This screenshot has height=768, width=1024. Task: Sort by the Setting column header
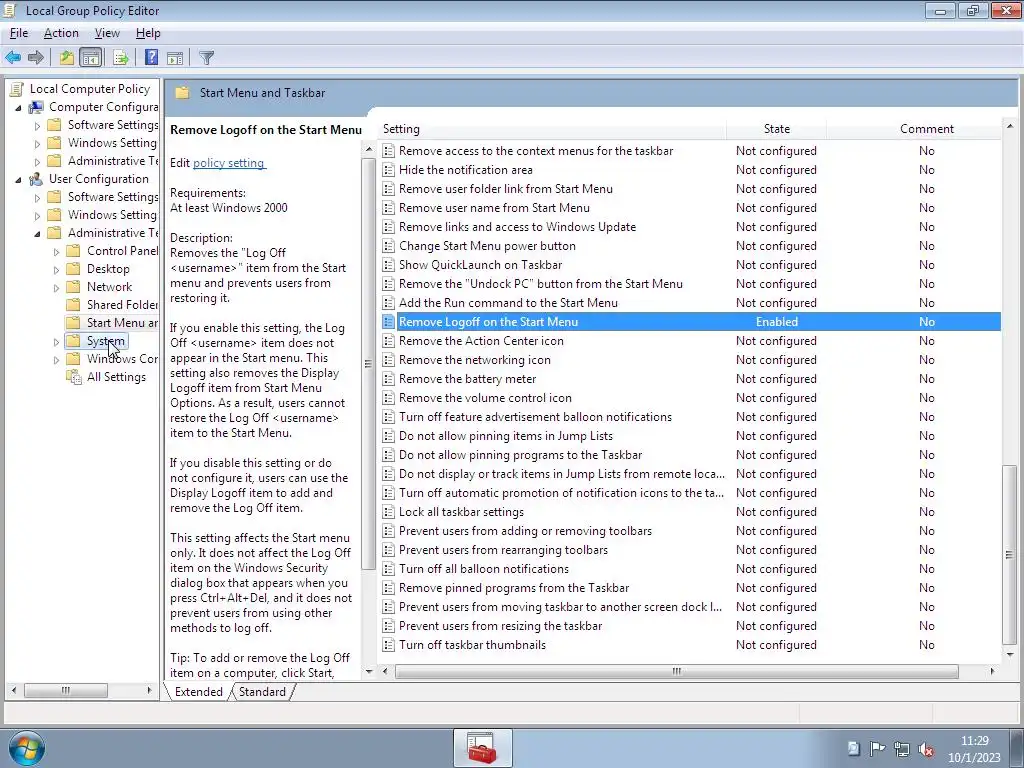(552, 129)
